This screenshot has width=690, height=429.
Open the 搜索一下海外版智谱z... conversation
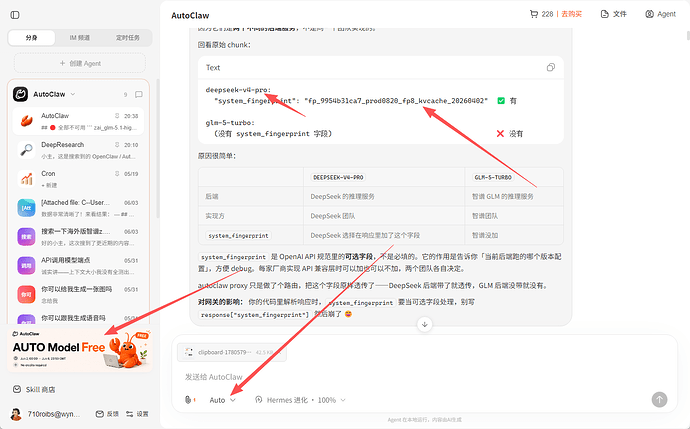(x=75, y=231)
